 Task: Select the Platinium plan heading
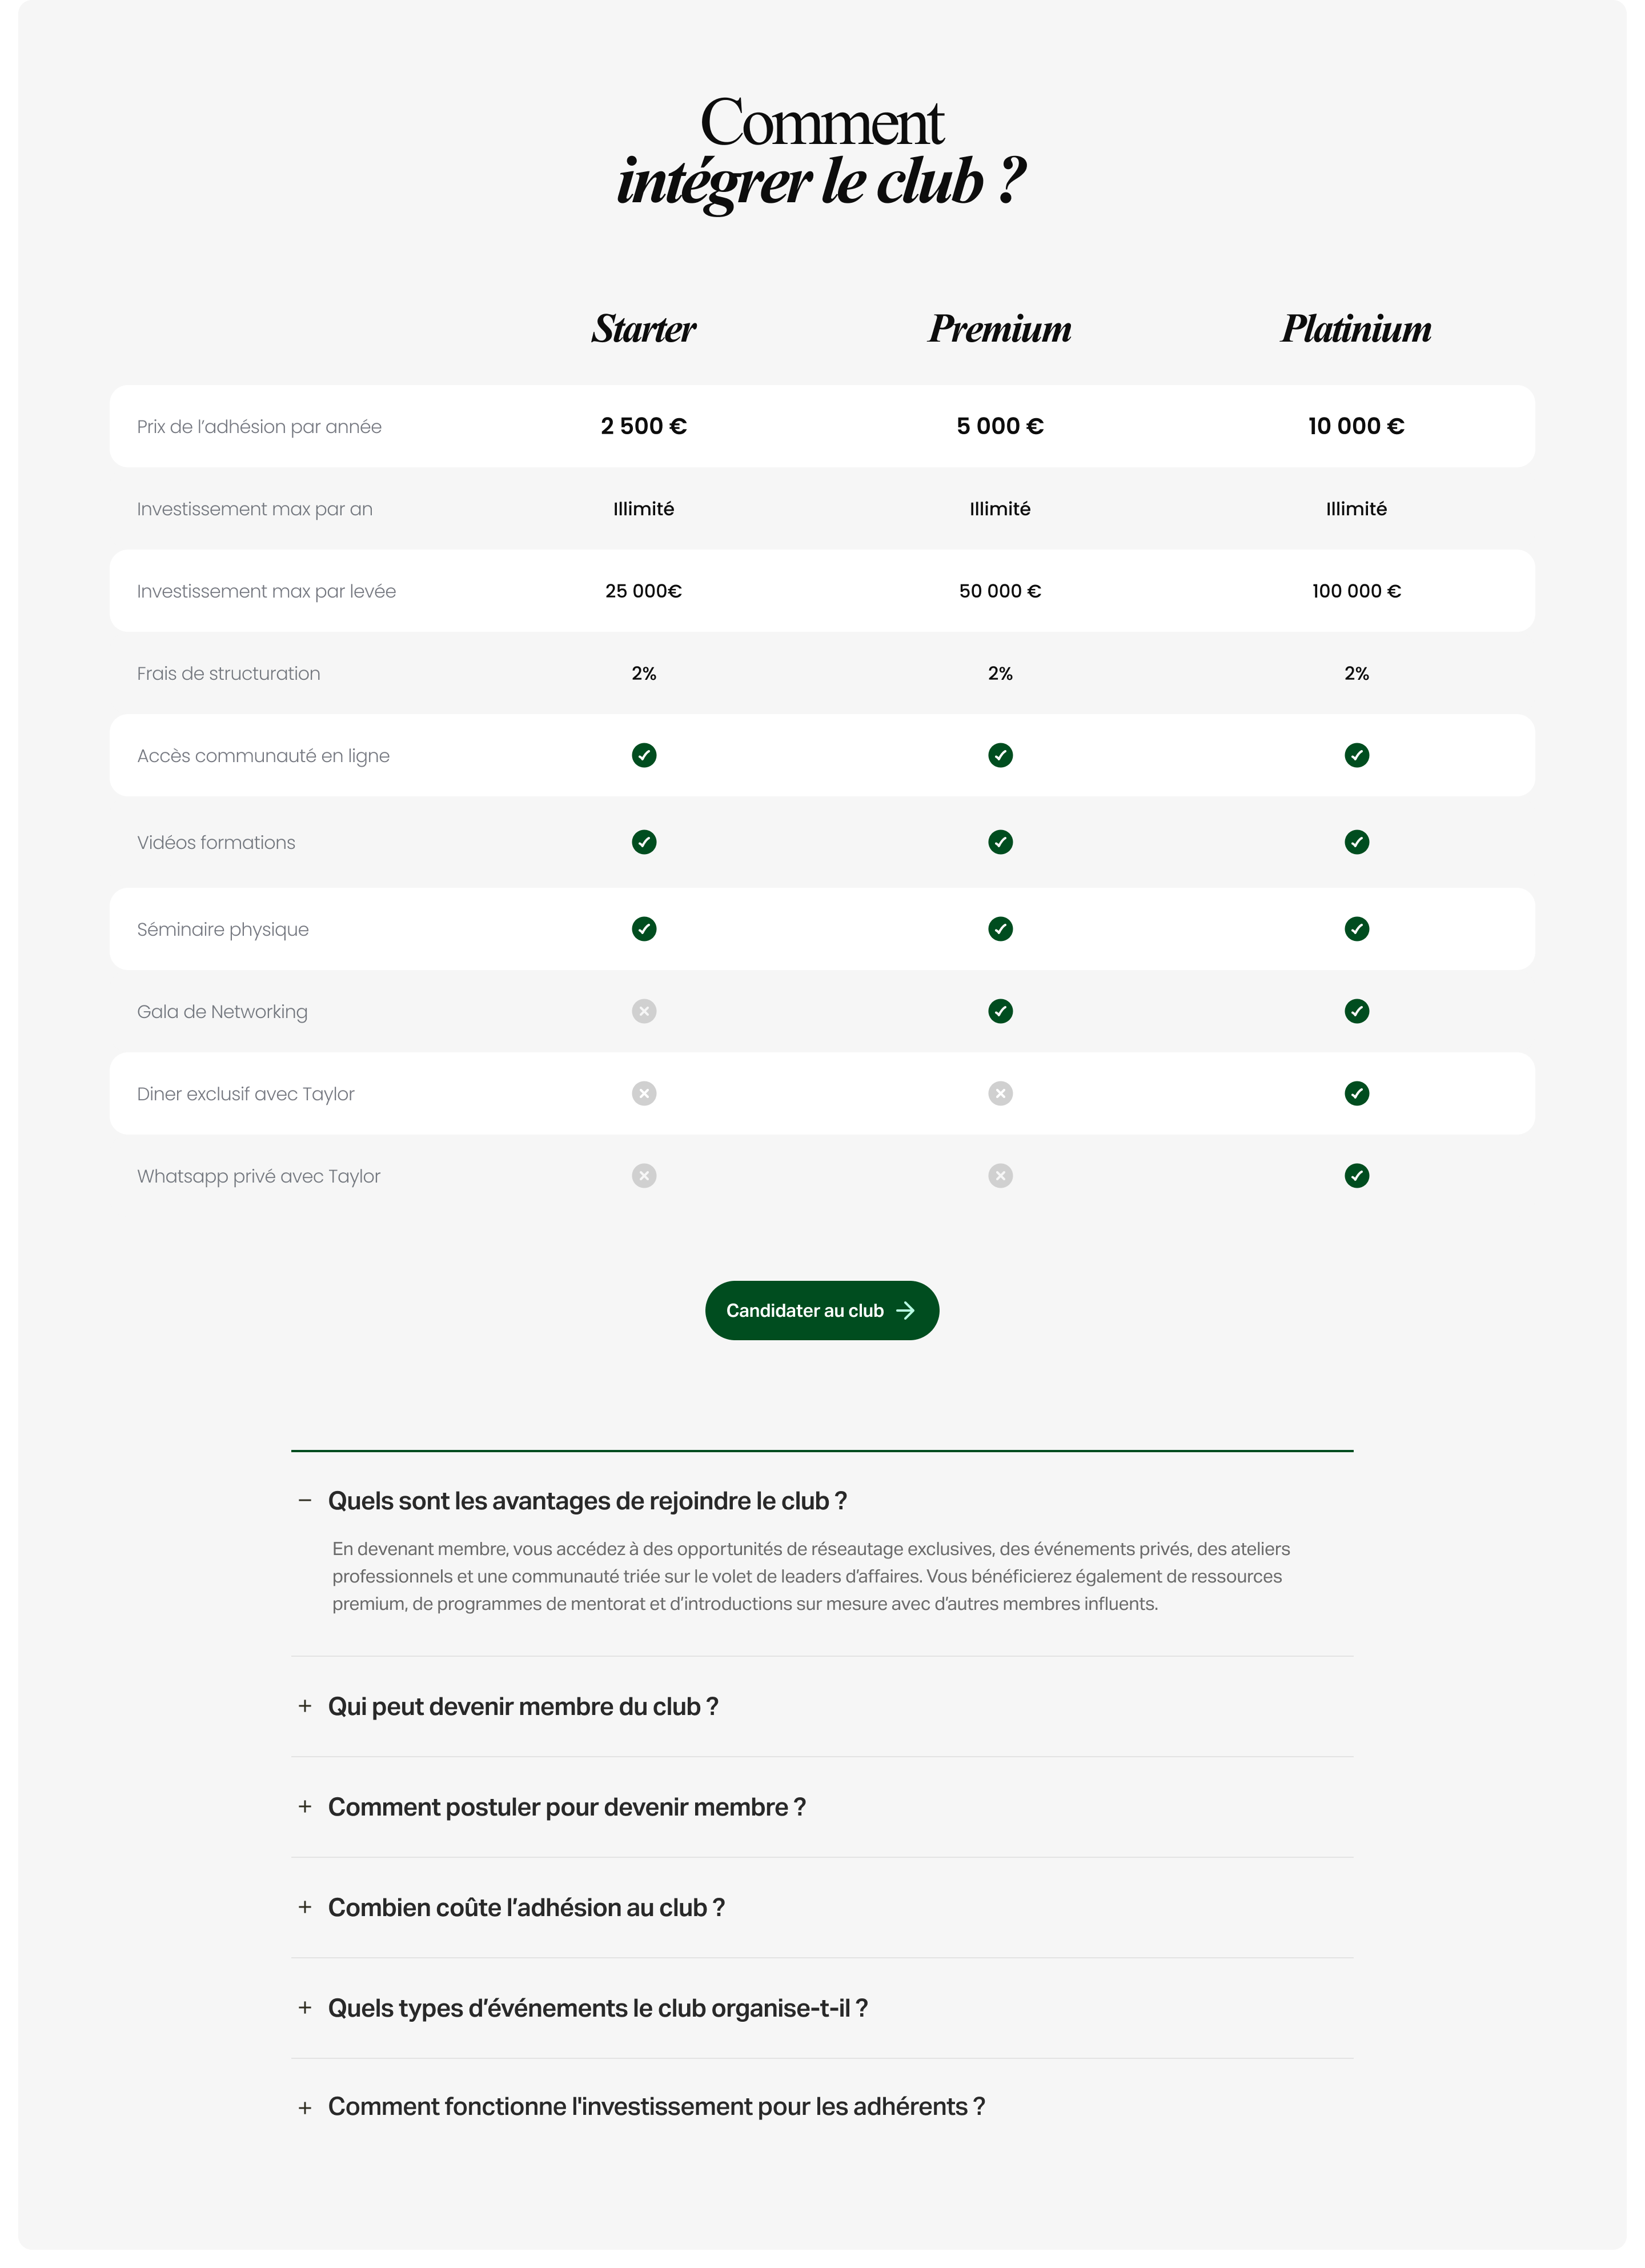point(1356,329)
